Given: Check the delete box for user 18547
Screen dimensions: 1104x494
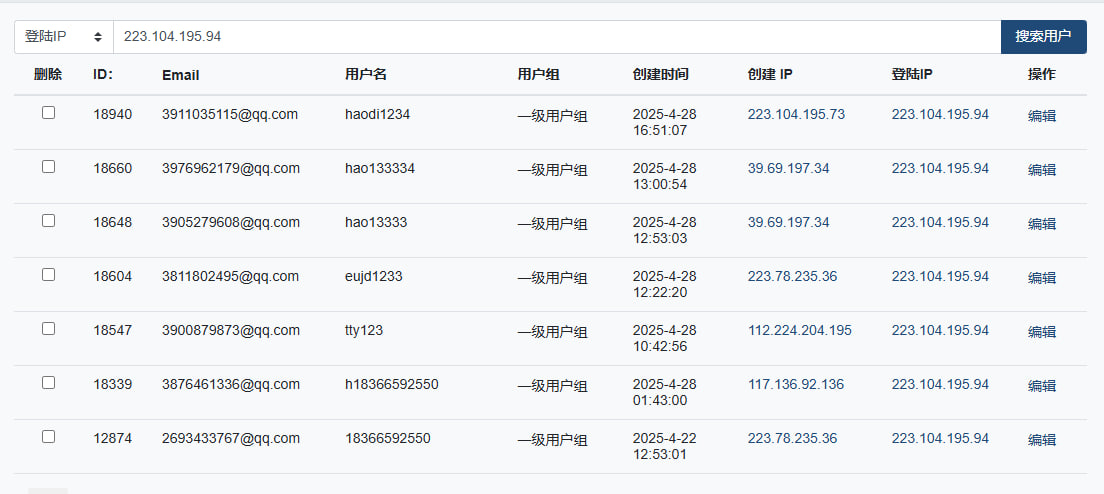Looking at the screenshot, I should tap(48, 329).
